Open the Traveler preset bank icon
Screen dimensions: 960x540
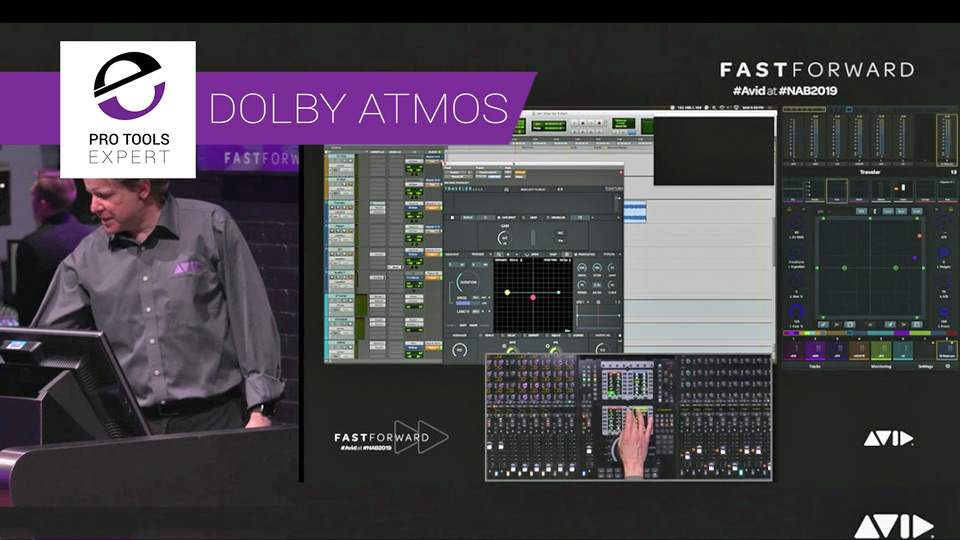507,189
